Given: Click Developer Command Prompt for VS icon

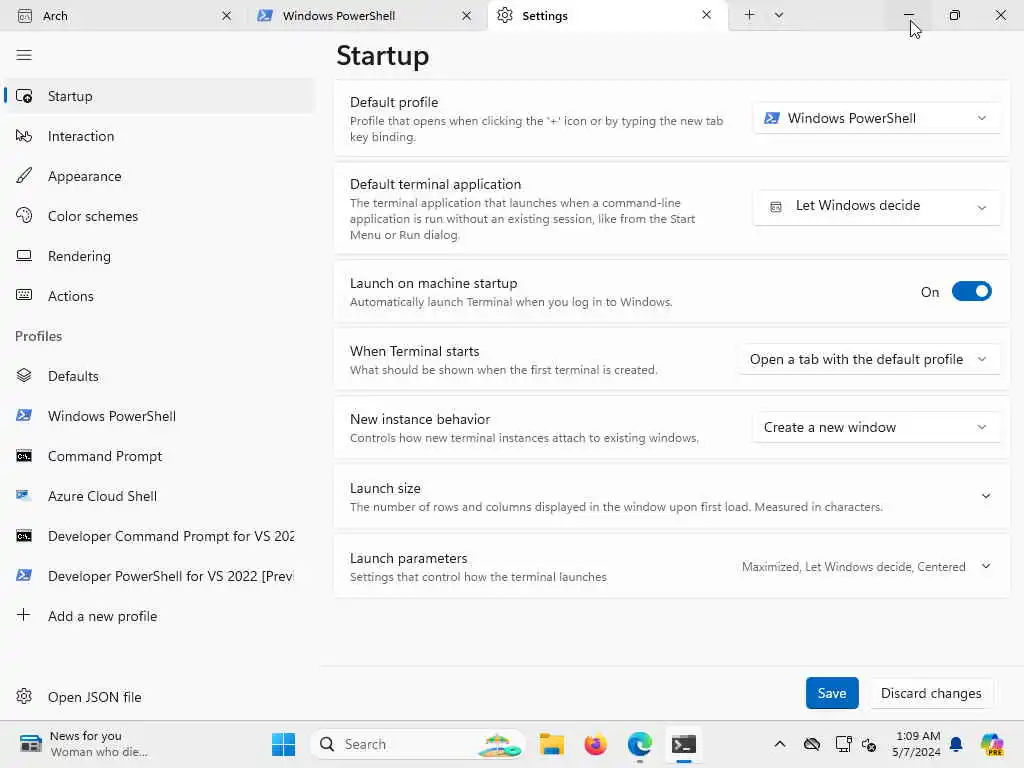Looking at the screenshot, I should coord(24,536).
